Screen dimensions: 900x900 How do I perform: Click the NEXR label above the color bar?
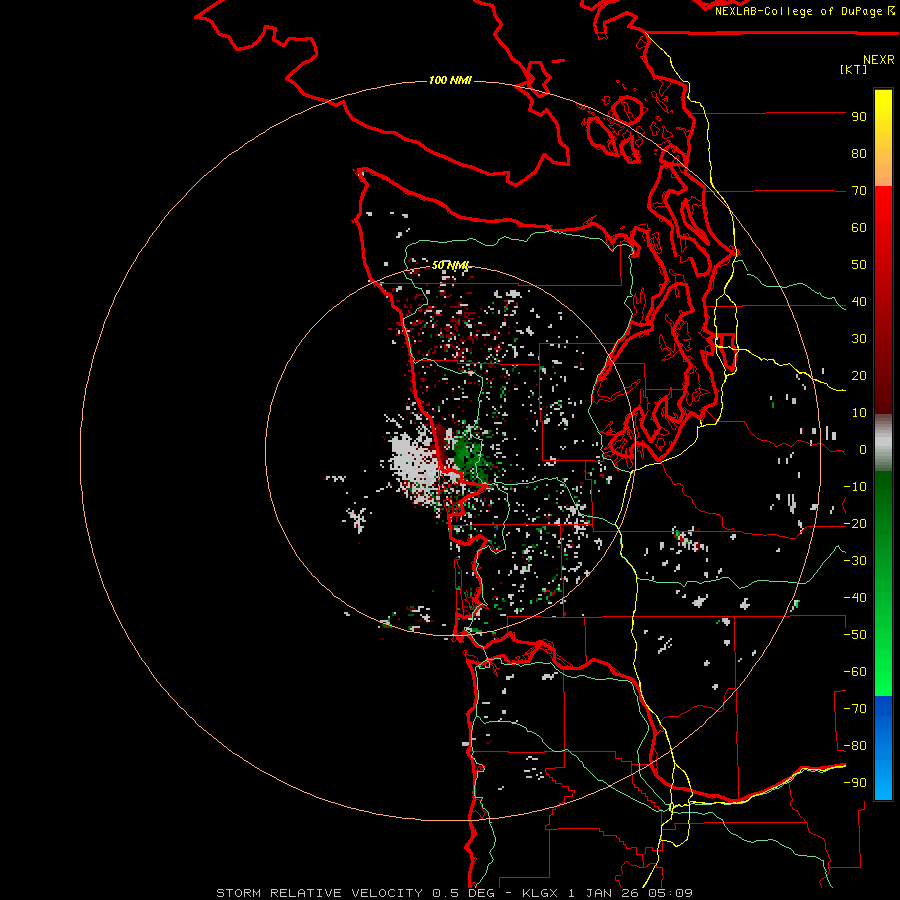point(878,60)
